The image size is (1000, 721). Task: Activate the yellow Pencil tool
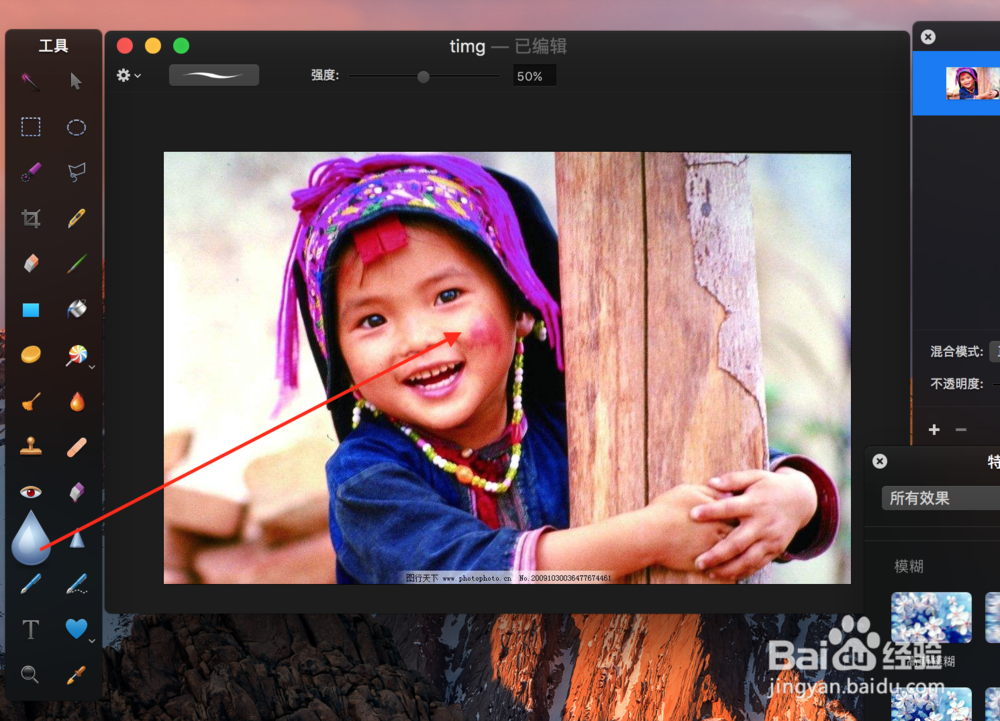coord(77,218)
